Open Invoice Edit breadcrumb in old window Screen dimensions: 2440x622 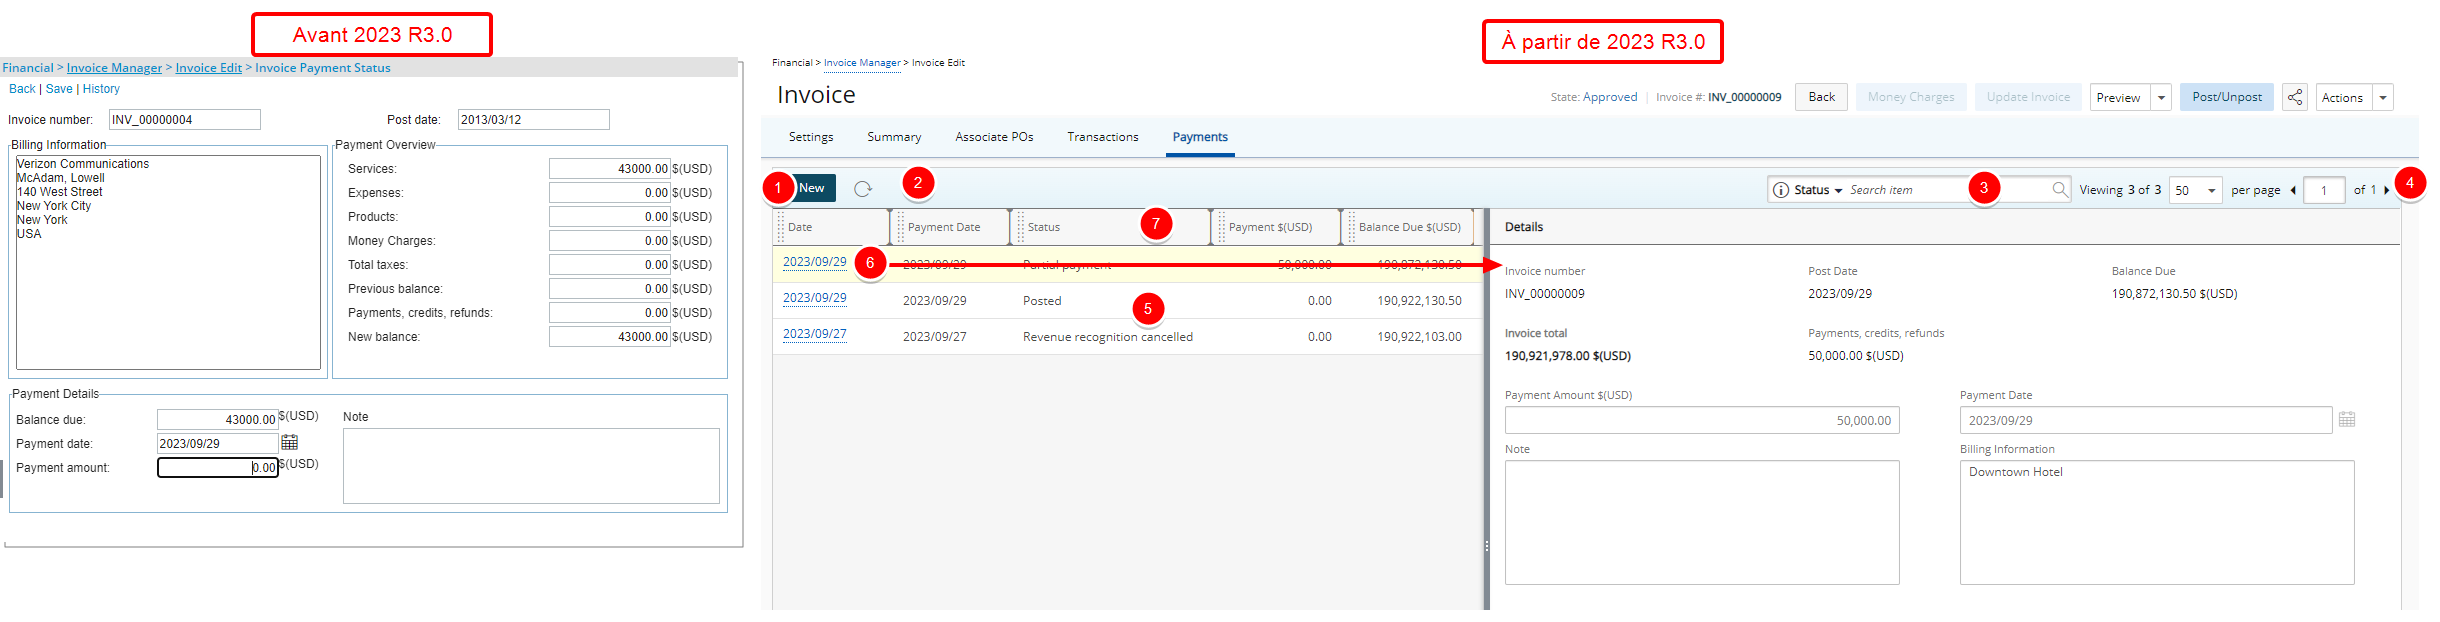(209, 68)
